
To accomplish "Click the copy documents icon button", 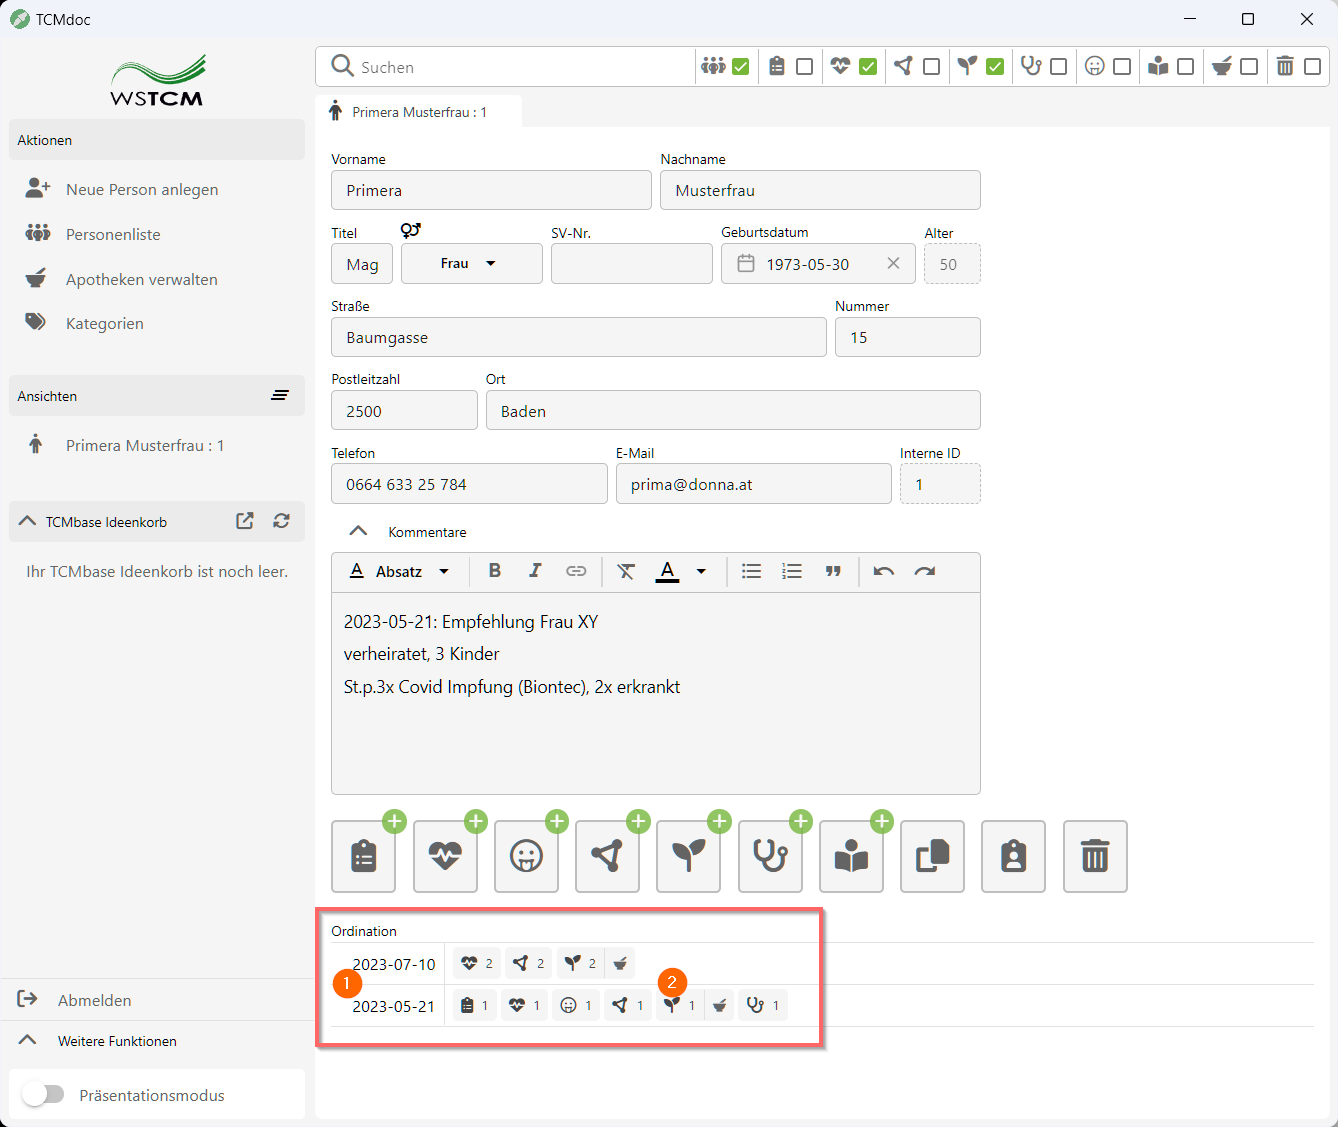I will [932, 857].
